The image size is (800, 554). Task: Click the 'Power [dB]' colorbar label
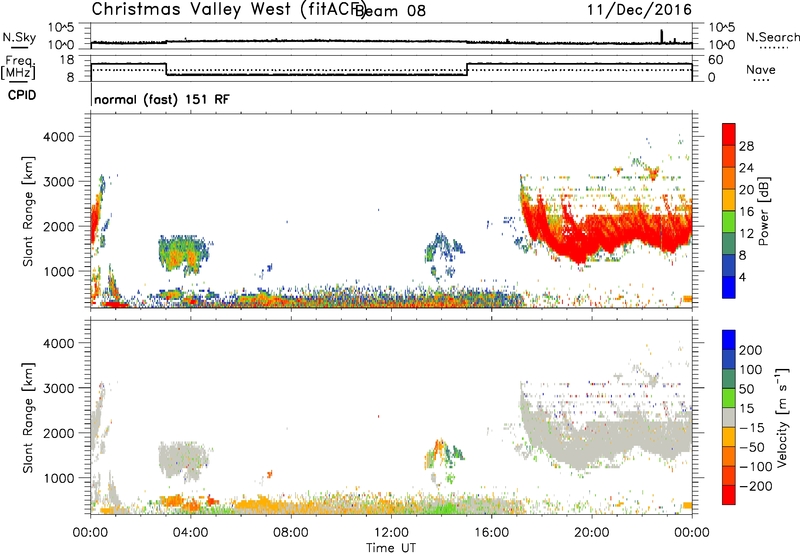pos(763,211)
